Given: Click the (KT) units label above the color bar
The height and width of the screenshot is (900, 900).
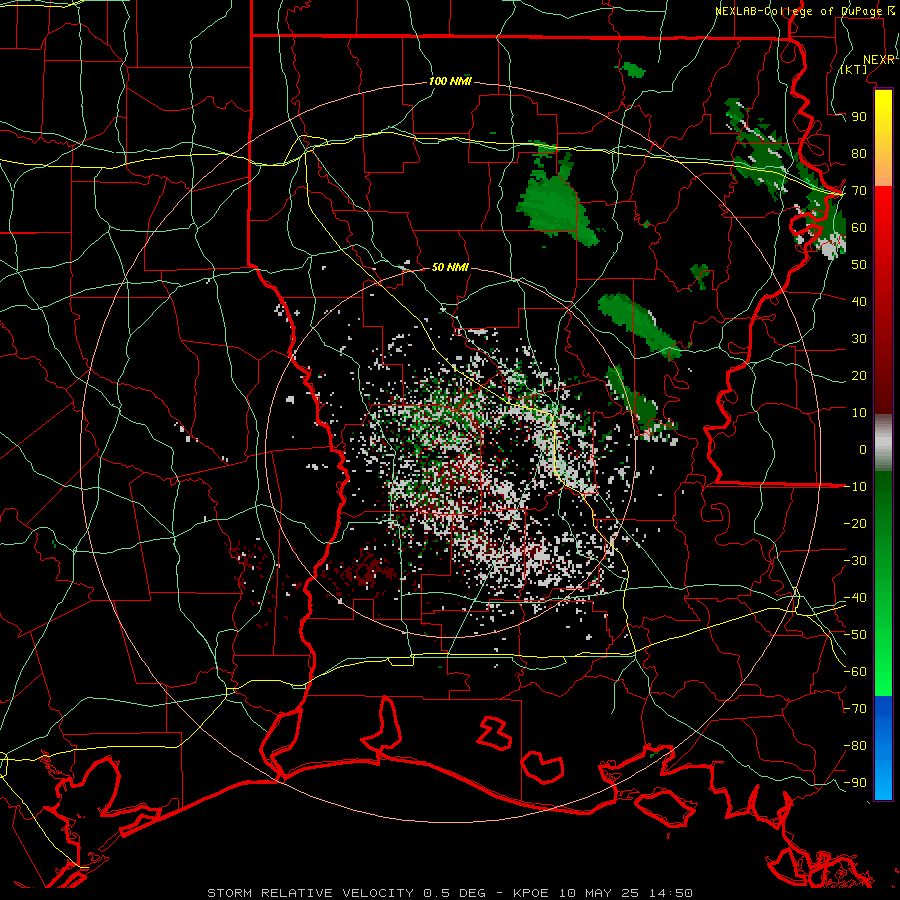Looking at the screenshot, I should [x=854, y=69].
